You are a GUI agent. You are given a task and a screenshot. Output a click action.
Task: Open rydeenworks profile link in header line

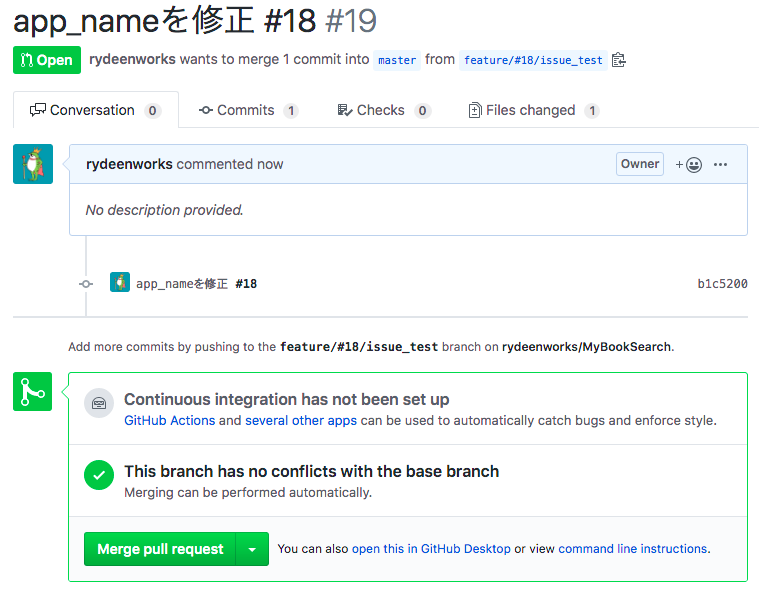[x=132, y=59]
